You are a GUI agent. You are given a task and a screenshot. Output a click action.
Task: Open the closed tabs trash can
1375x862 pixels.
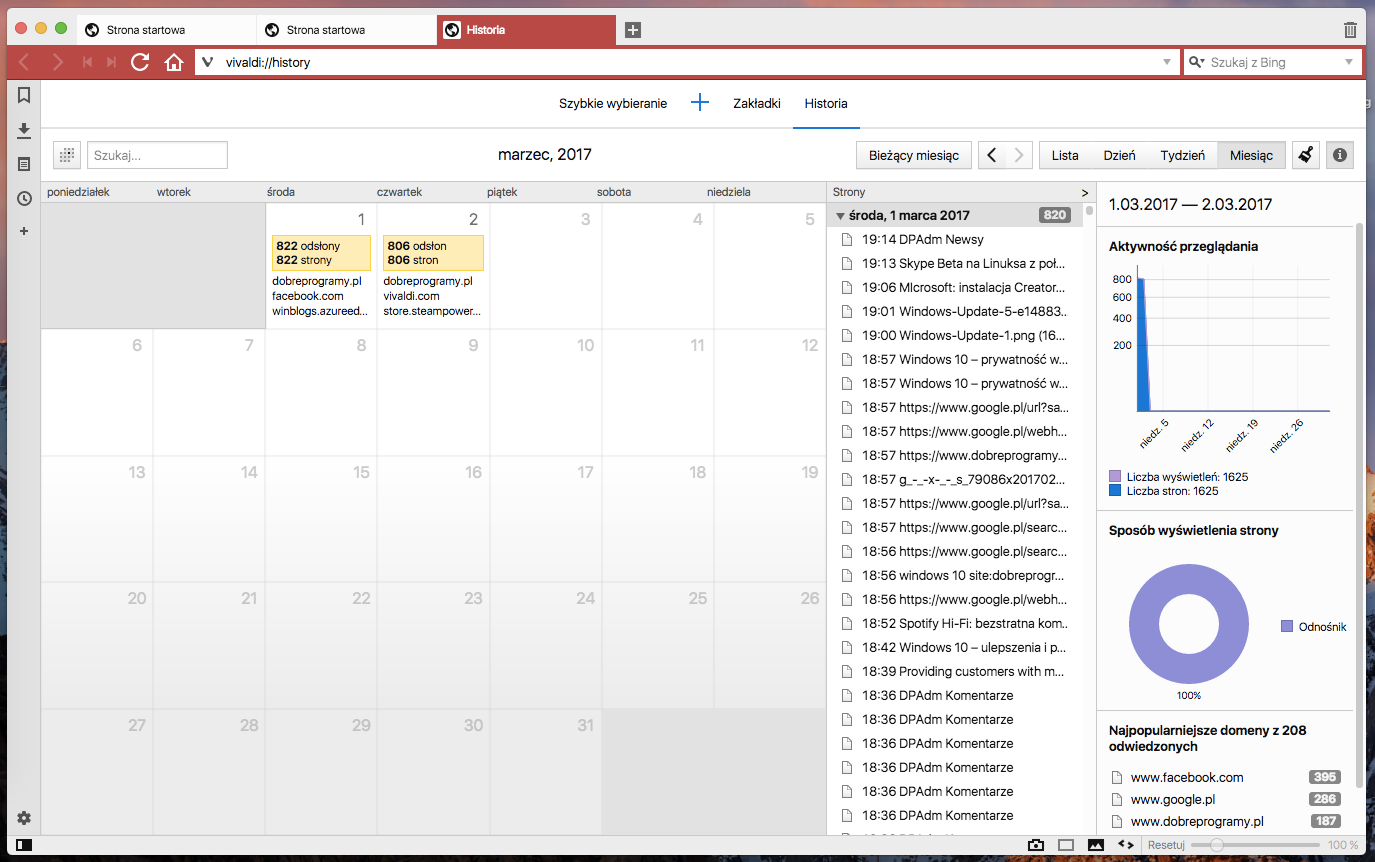1350,30
